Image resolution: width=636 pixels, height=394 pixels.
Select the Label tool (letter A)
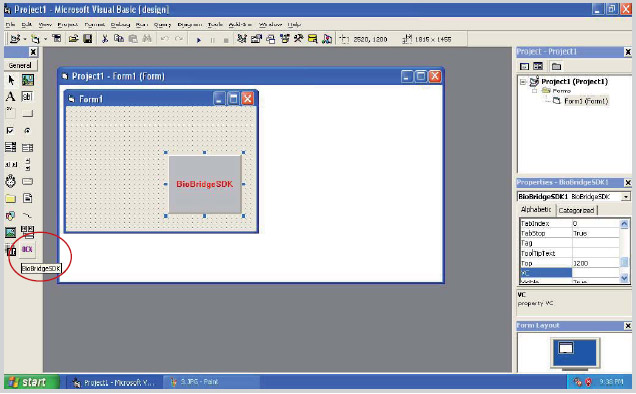[11, 97]
